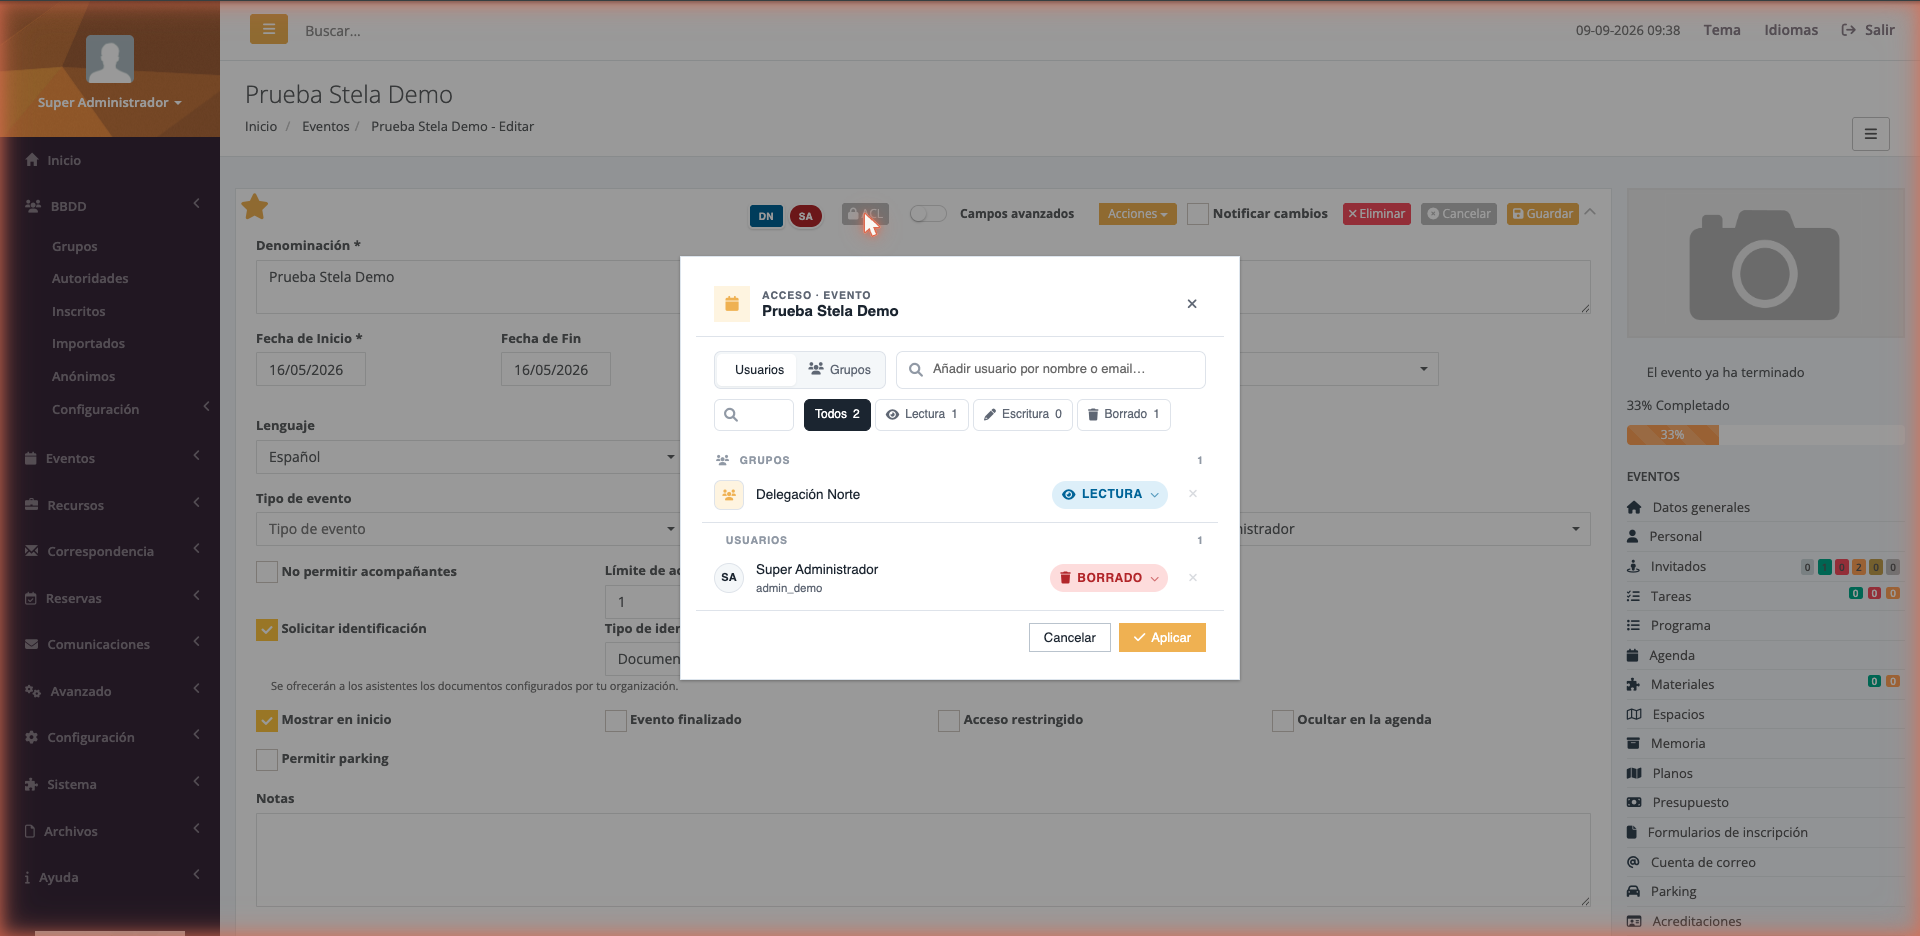This screenshot has width=1920, height=936.
Task: Uncheck Solicitar identificación
Action: pyautogui.click(x=267, y=630)
